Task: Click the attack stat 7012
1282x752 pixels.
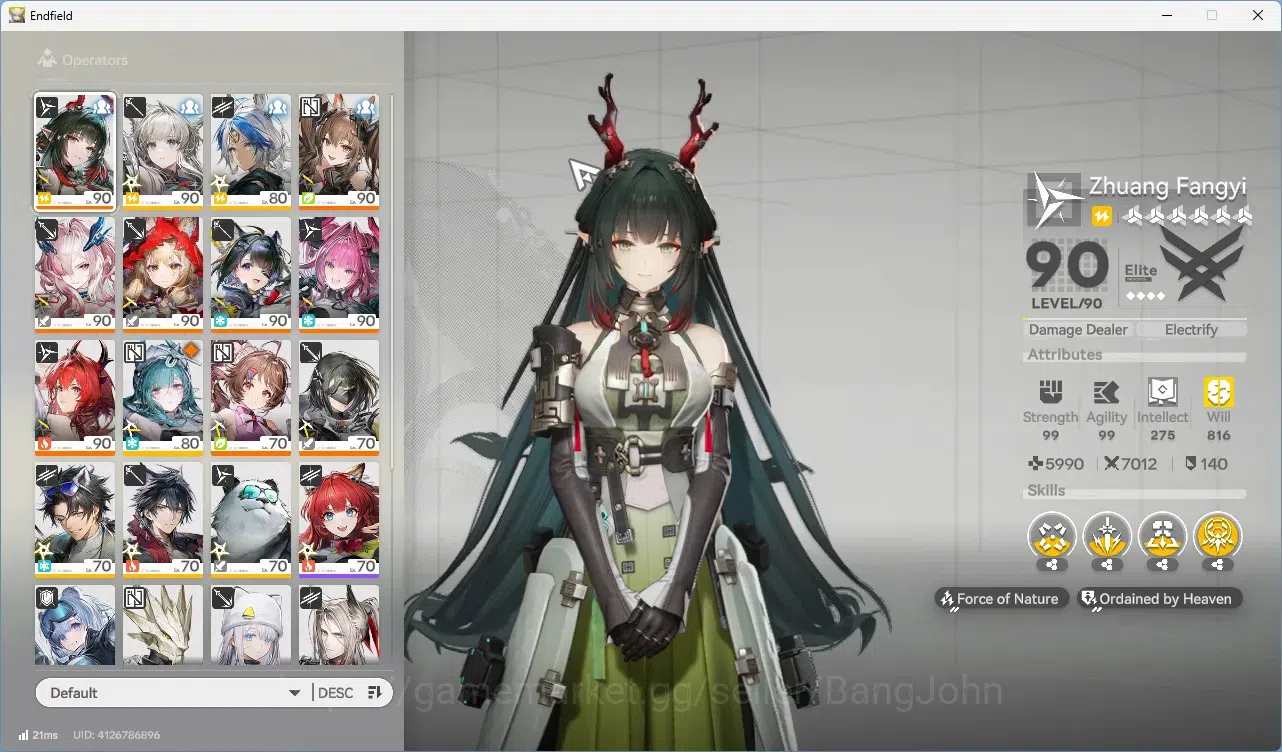Action: (1130, 464)
